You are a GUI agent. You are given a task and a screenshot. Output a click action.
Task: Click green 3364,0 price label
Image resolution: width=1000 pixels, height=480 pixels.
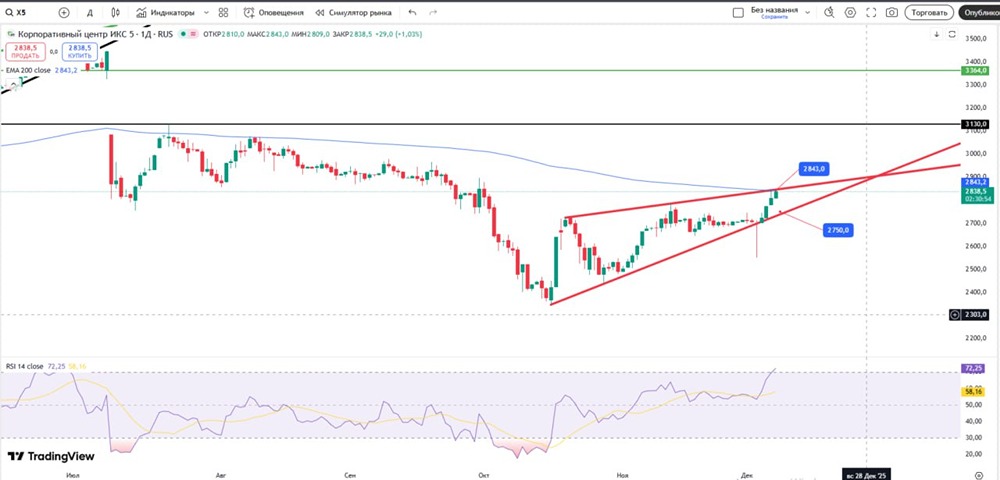(x=975, y=71)
